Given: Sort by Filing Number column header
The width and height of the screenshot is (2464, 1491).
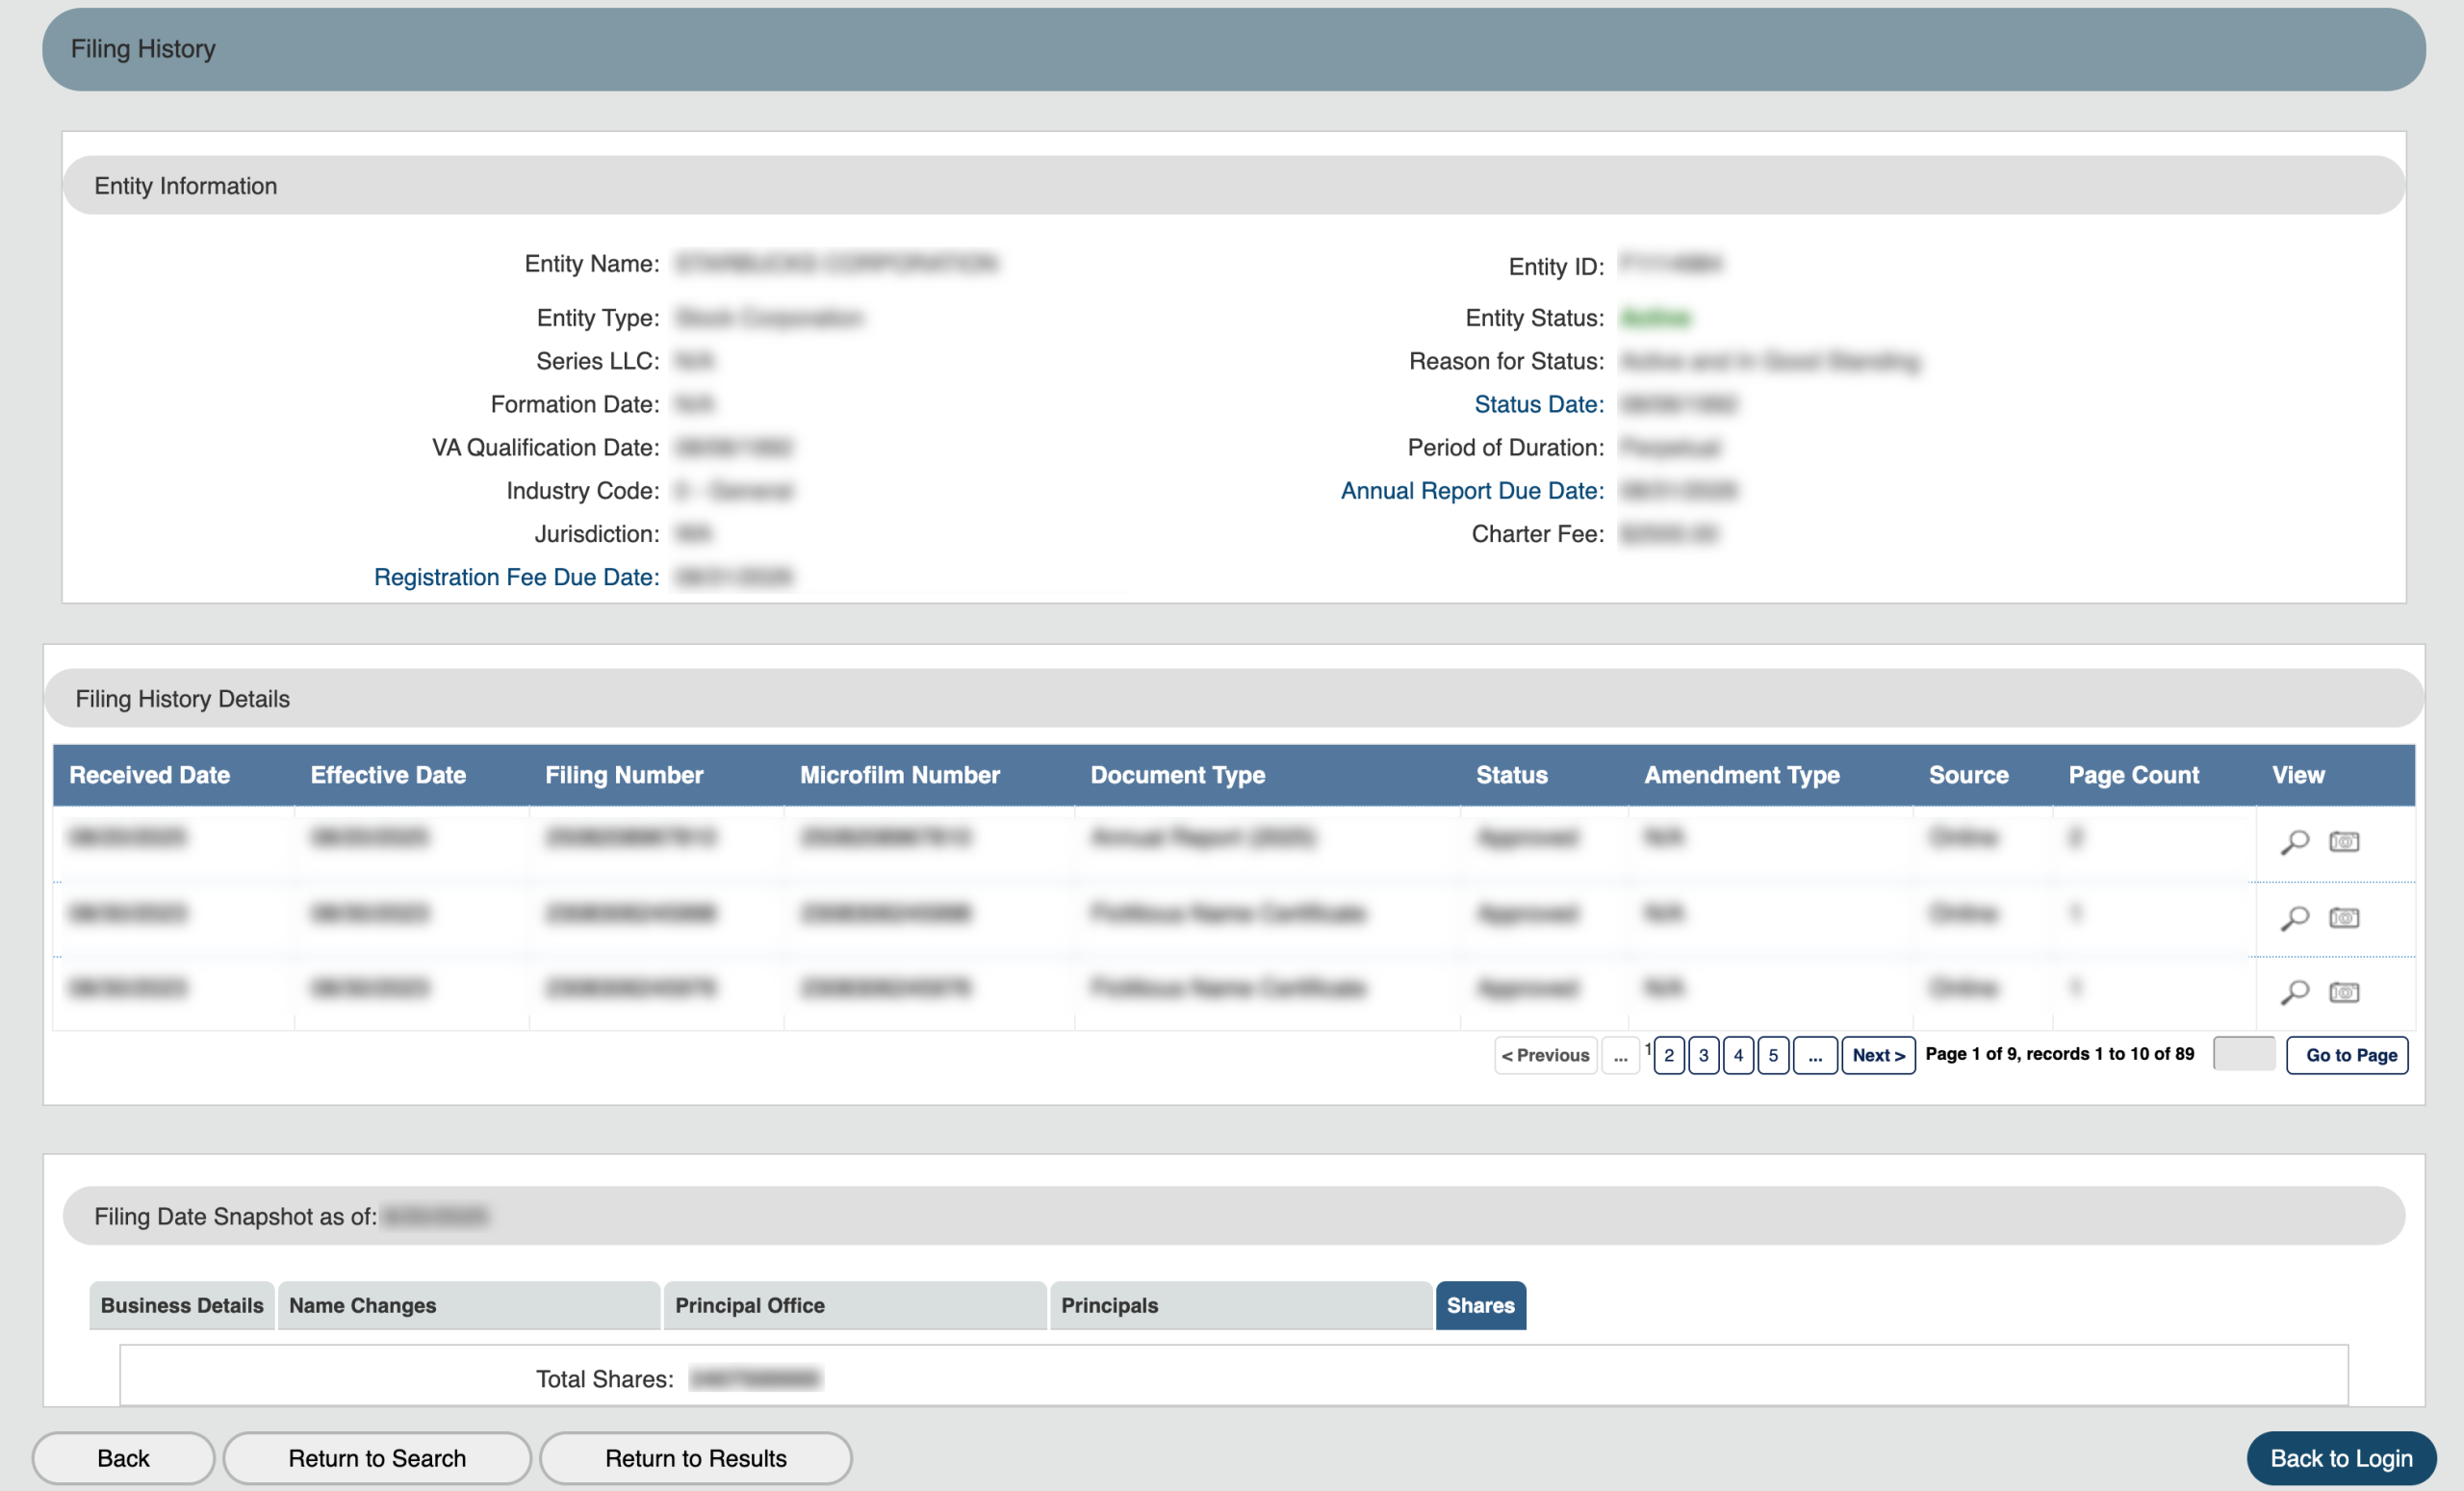Looking at the screenshot, I should point(624,775).
